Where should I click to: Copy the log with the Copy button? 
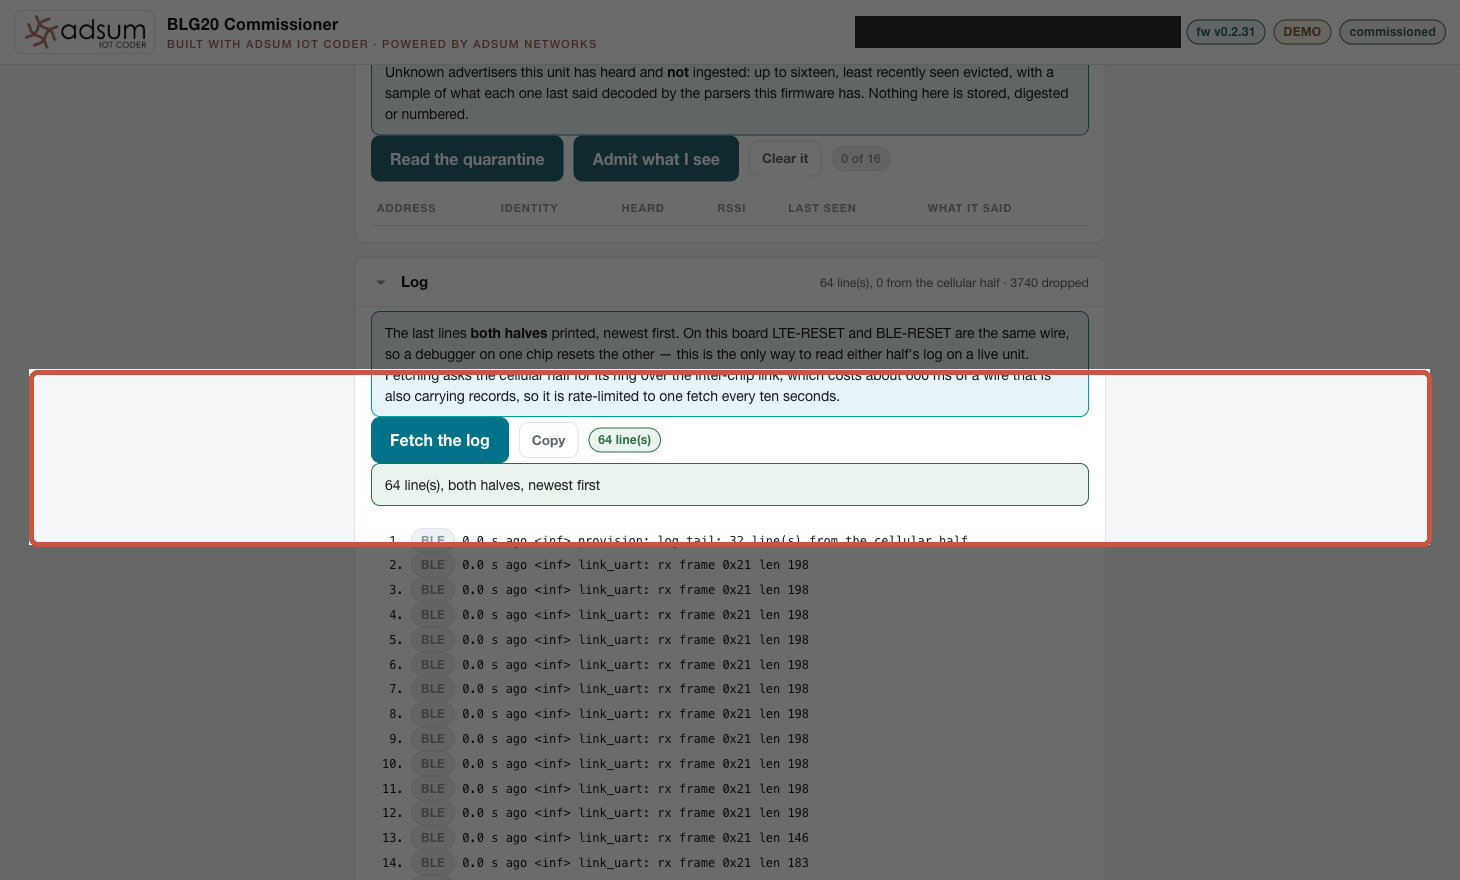pos(548,440)
